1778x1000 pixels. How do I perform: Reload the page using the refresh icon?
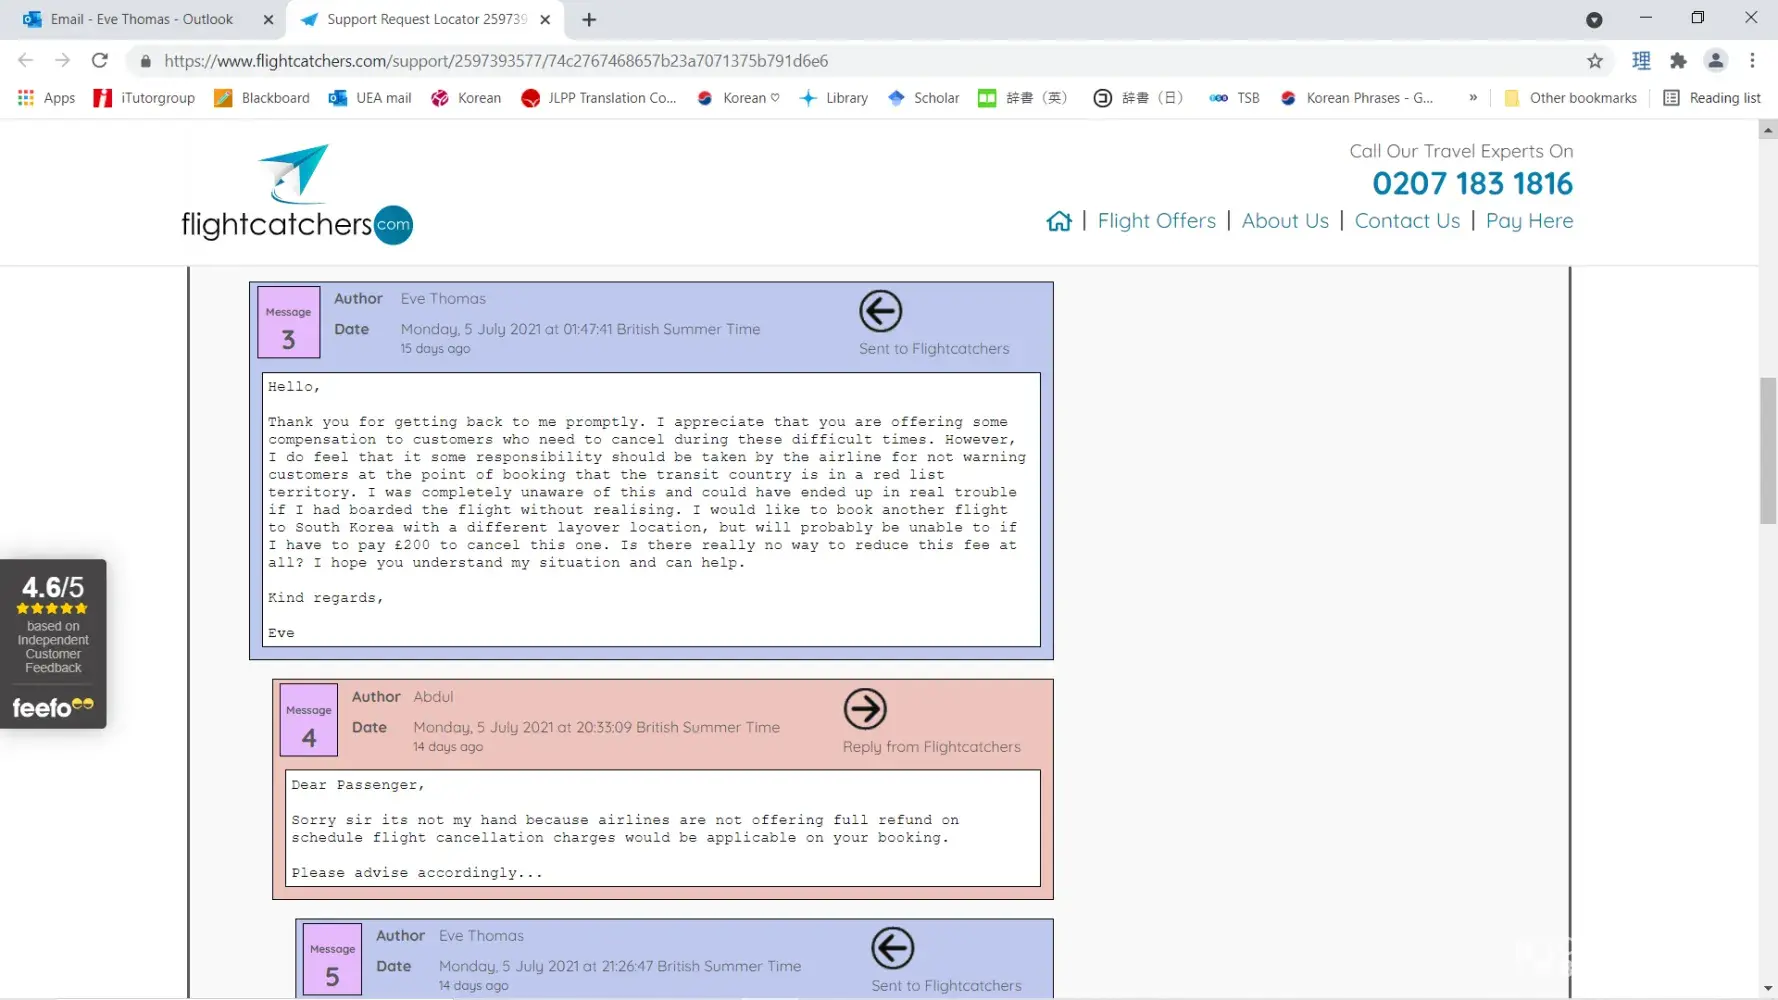(x=100, y=61)
